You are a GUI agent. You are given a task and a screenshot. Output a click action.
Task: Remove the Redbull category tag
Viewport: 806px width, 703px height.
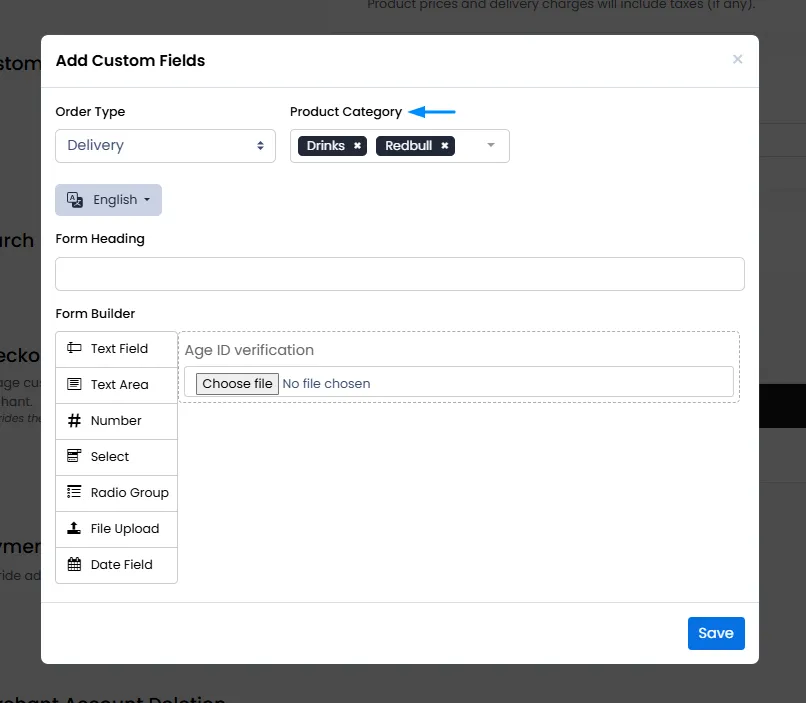[x=445, y=145]
